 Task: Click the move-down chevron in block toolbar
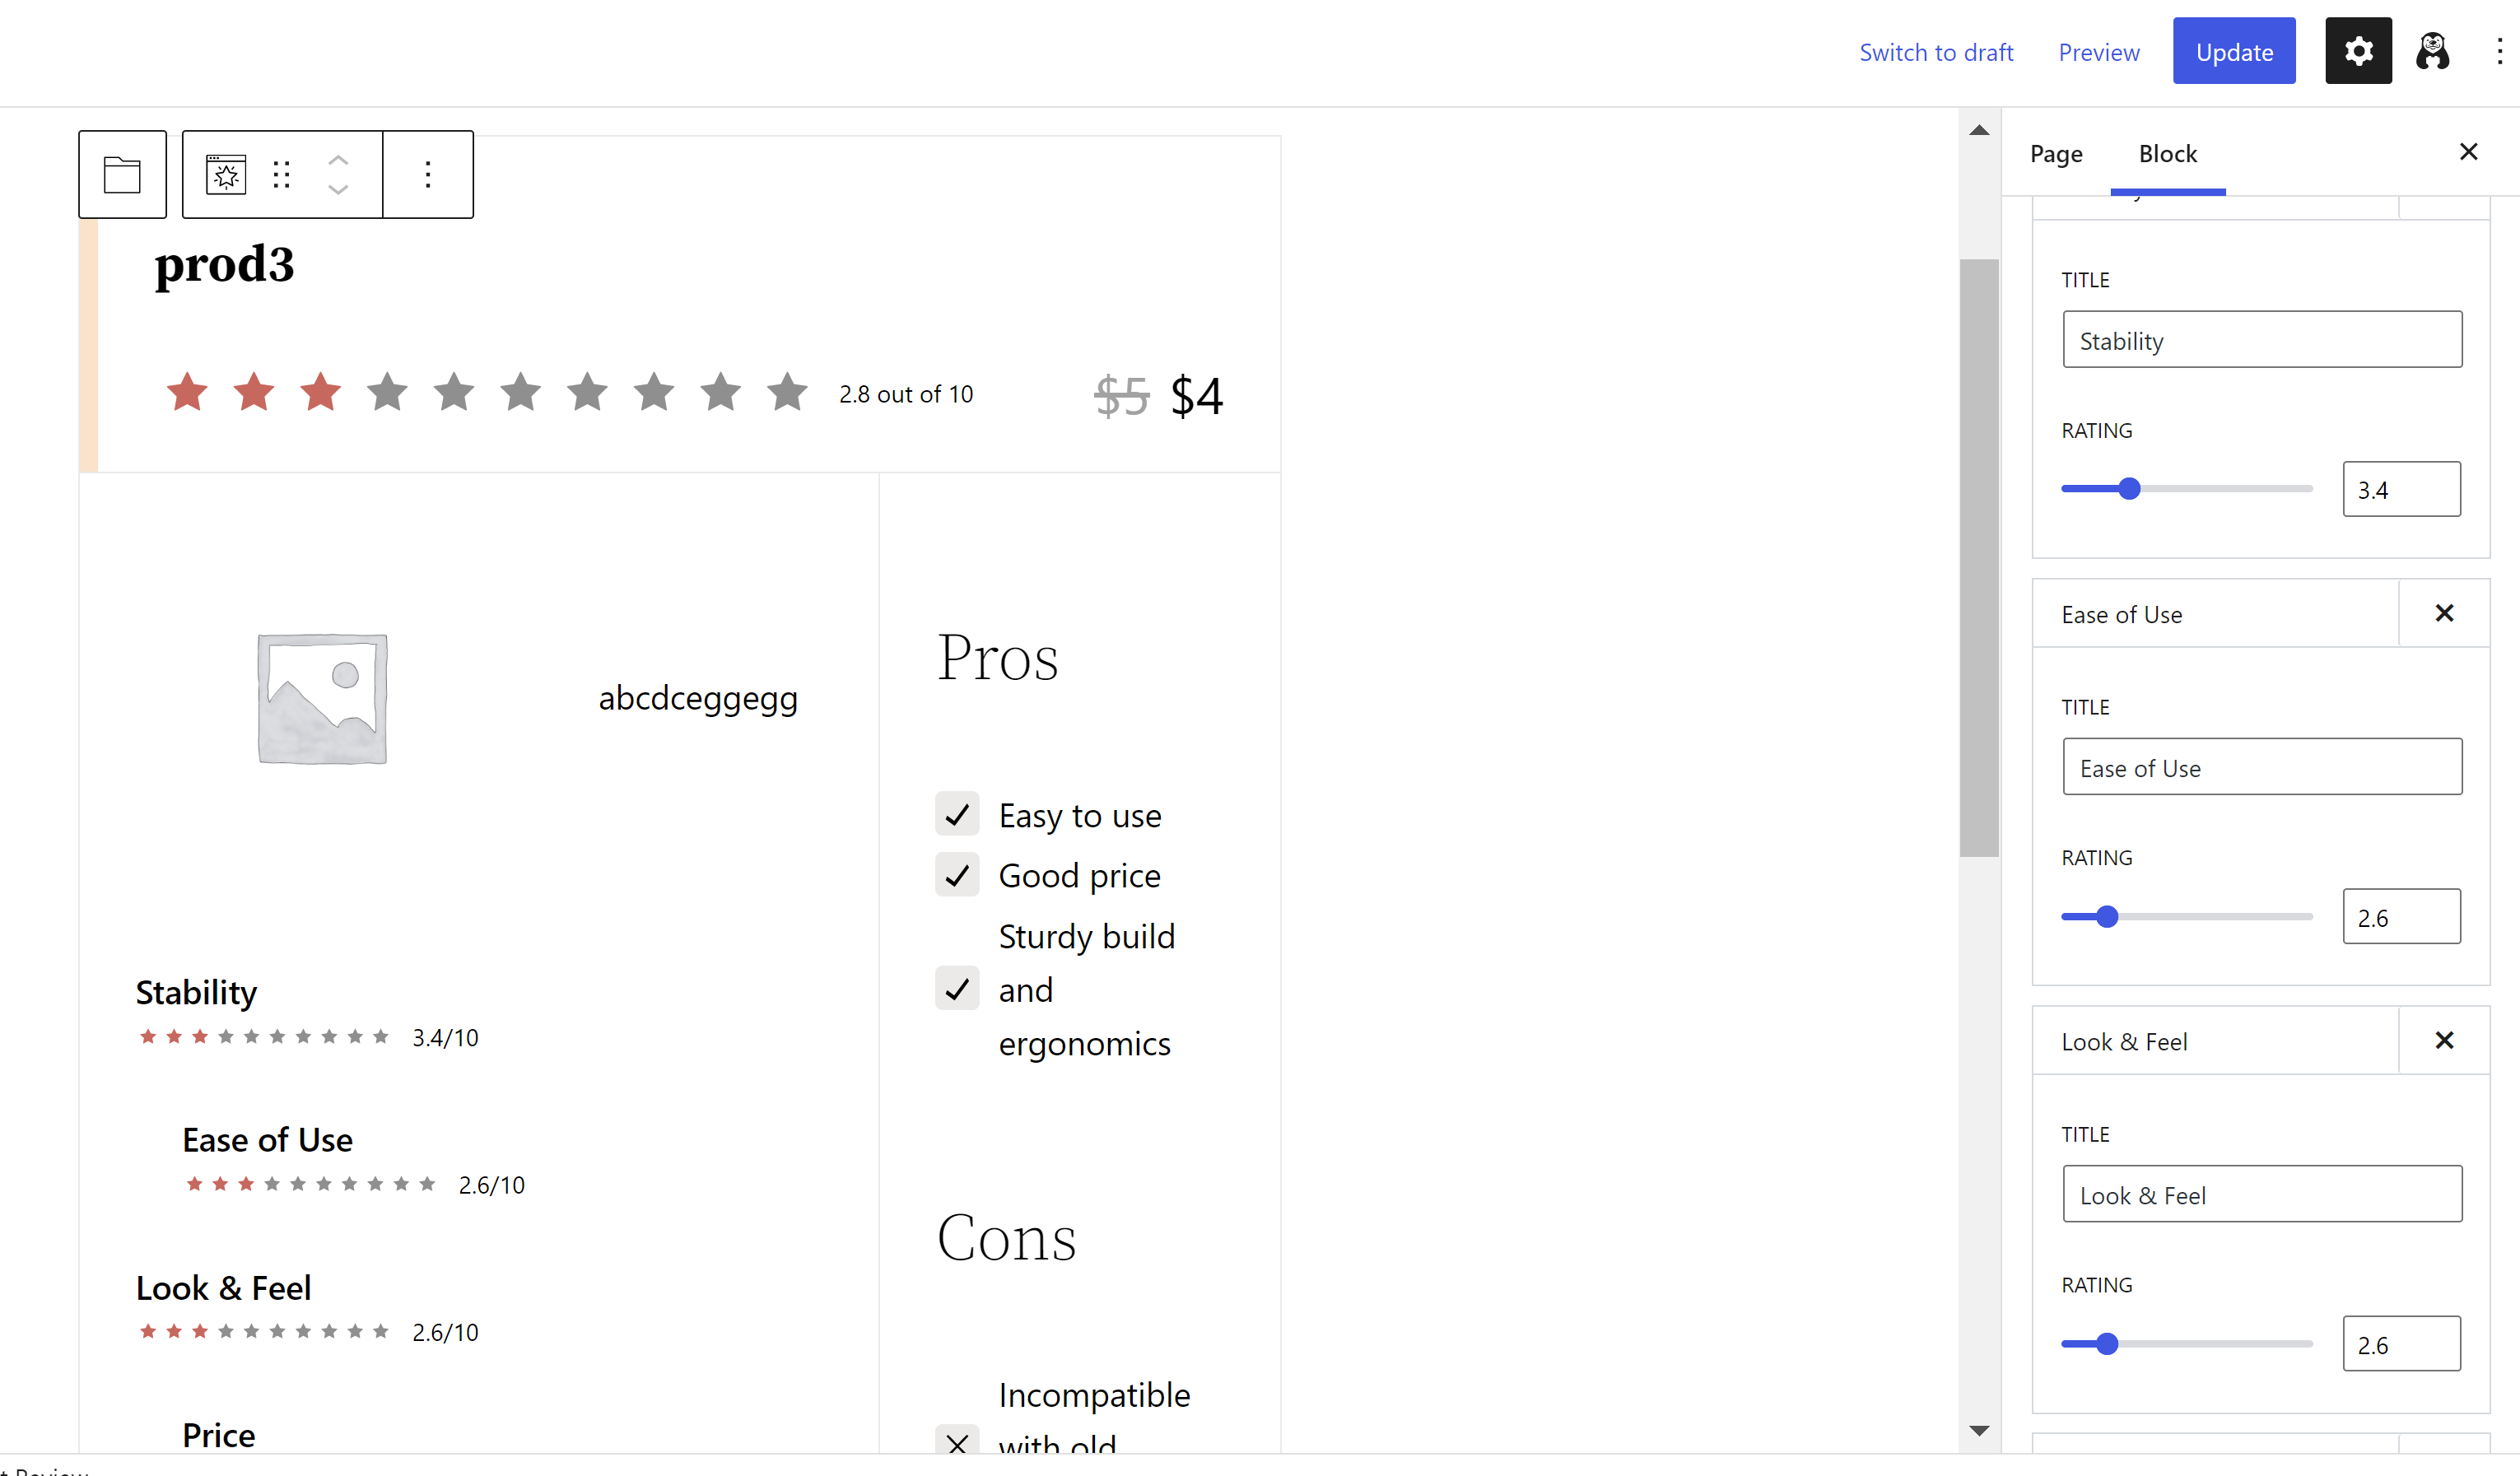click(x=337, y=189)
